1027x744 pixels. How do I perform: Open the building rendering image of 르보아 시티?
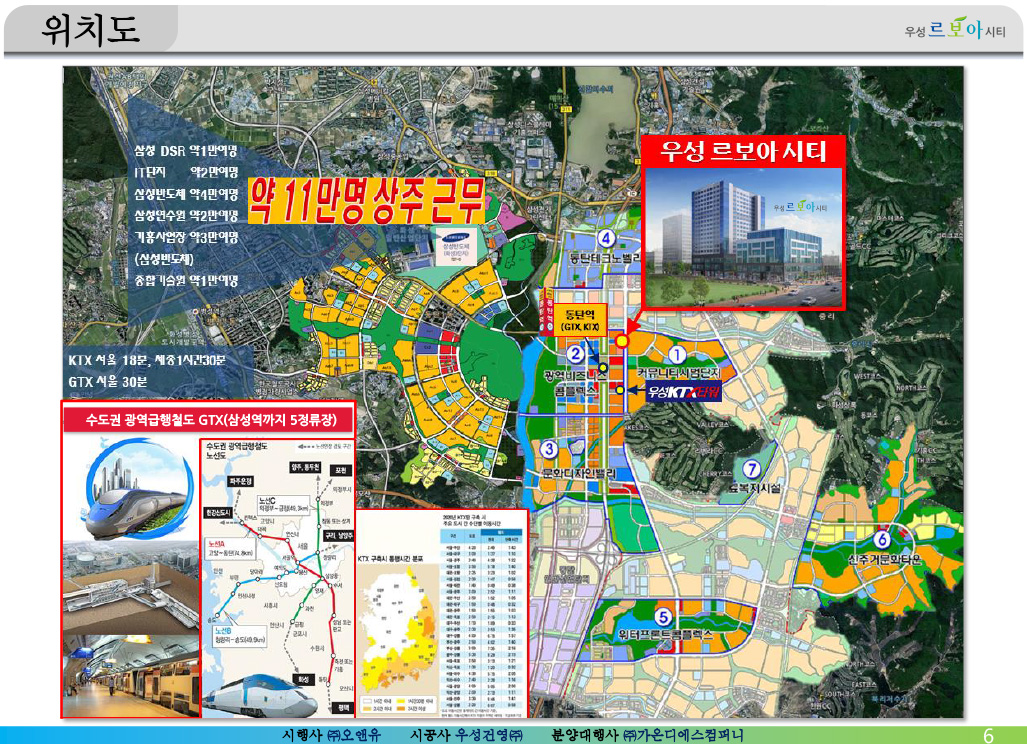(x=743, y=236)
